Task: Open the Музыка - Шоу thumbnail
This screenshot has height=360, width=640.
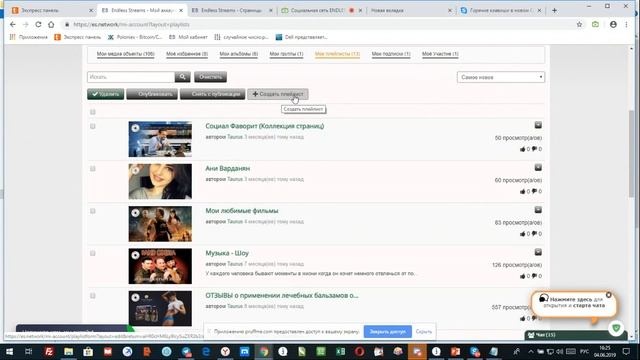Action: pyautogui.click(x=160, y=266)
